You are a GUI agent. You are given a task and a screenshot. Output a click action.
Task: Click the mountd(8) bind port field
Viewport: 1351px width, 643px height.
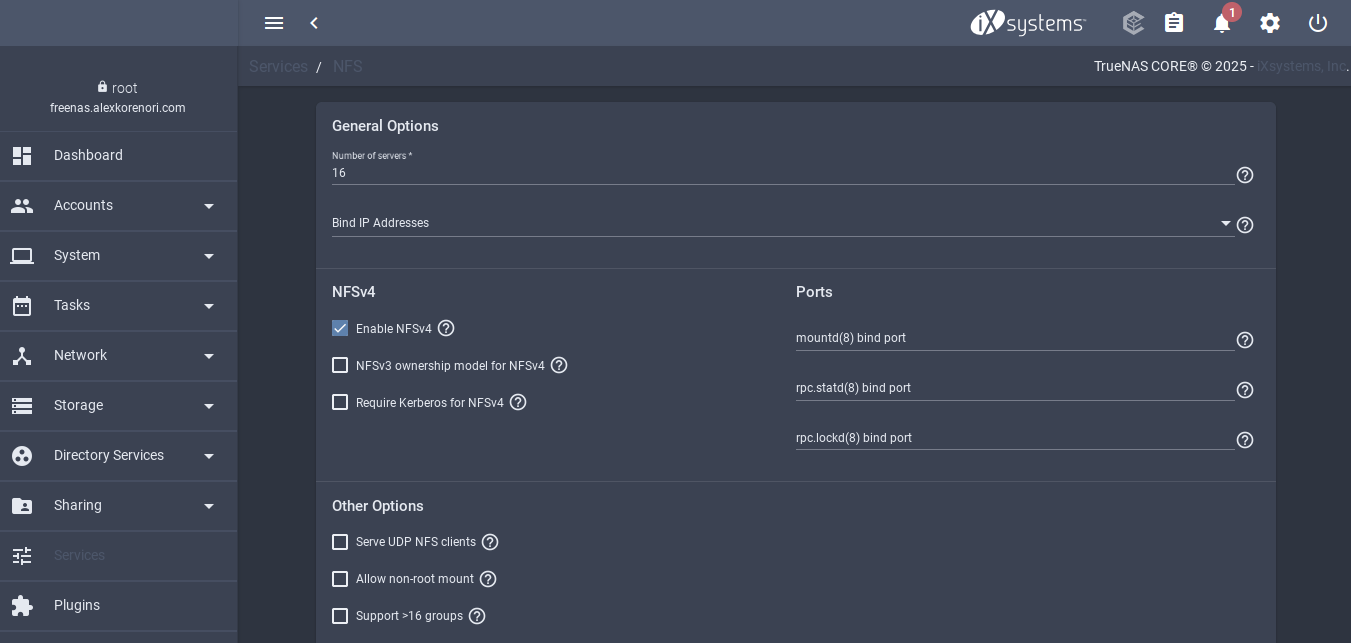click(x=1014, y=338)
